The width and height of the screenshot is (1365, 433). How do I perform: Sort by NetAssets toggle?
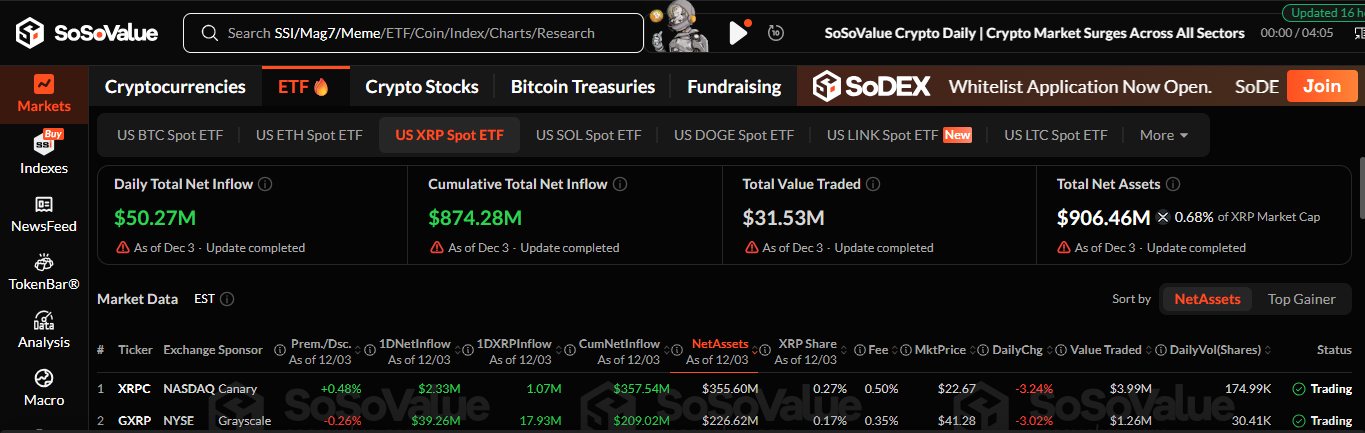click(1207, 299)
